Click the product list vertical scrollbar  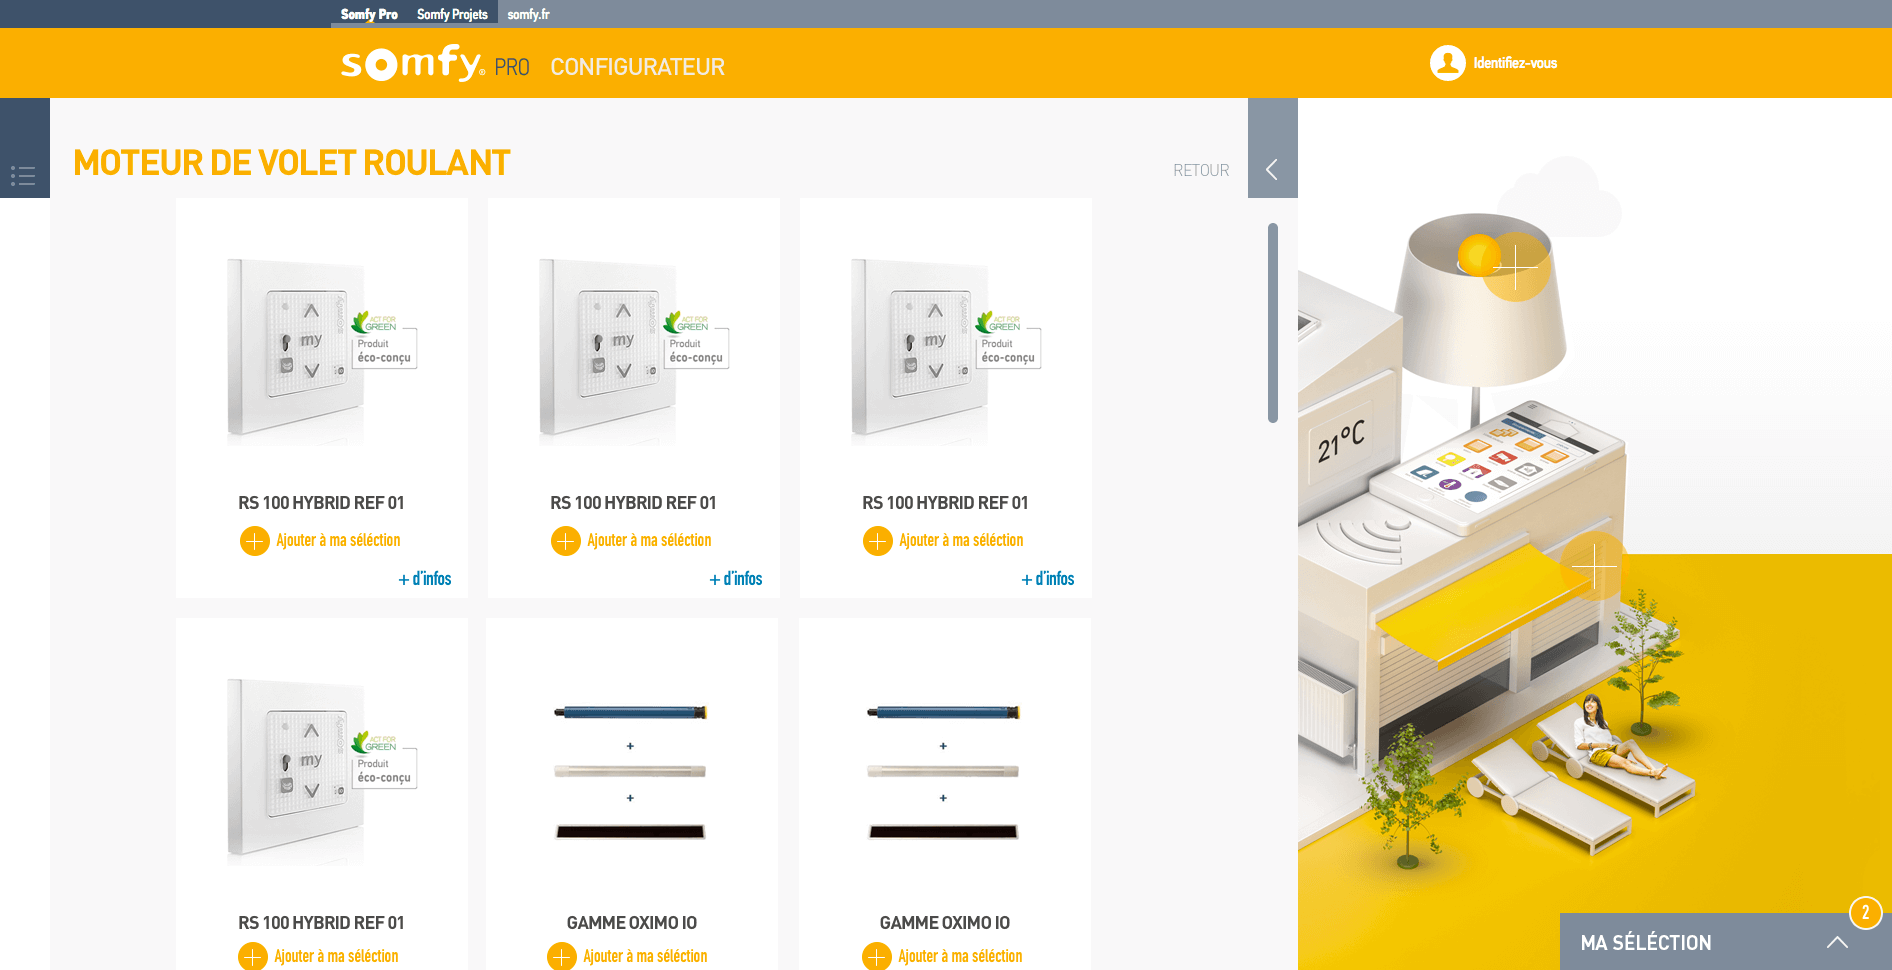click(x=1273, y=323)
